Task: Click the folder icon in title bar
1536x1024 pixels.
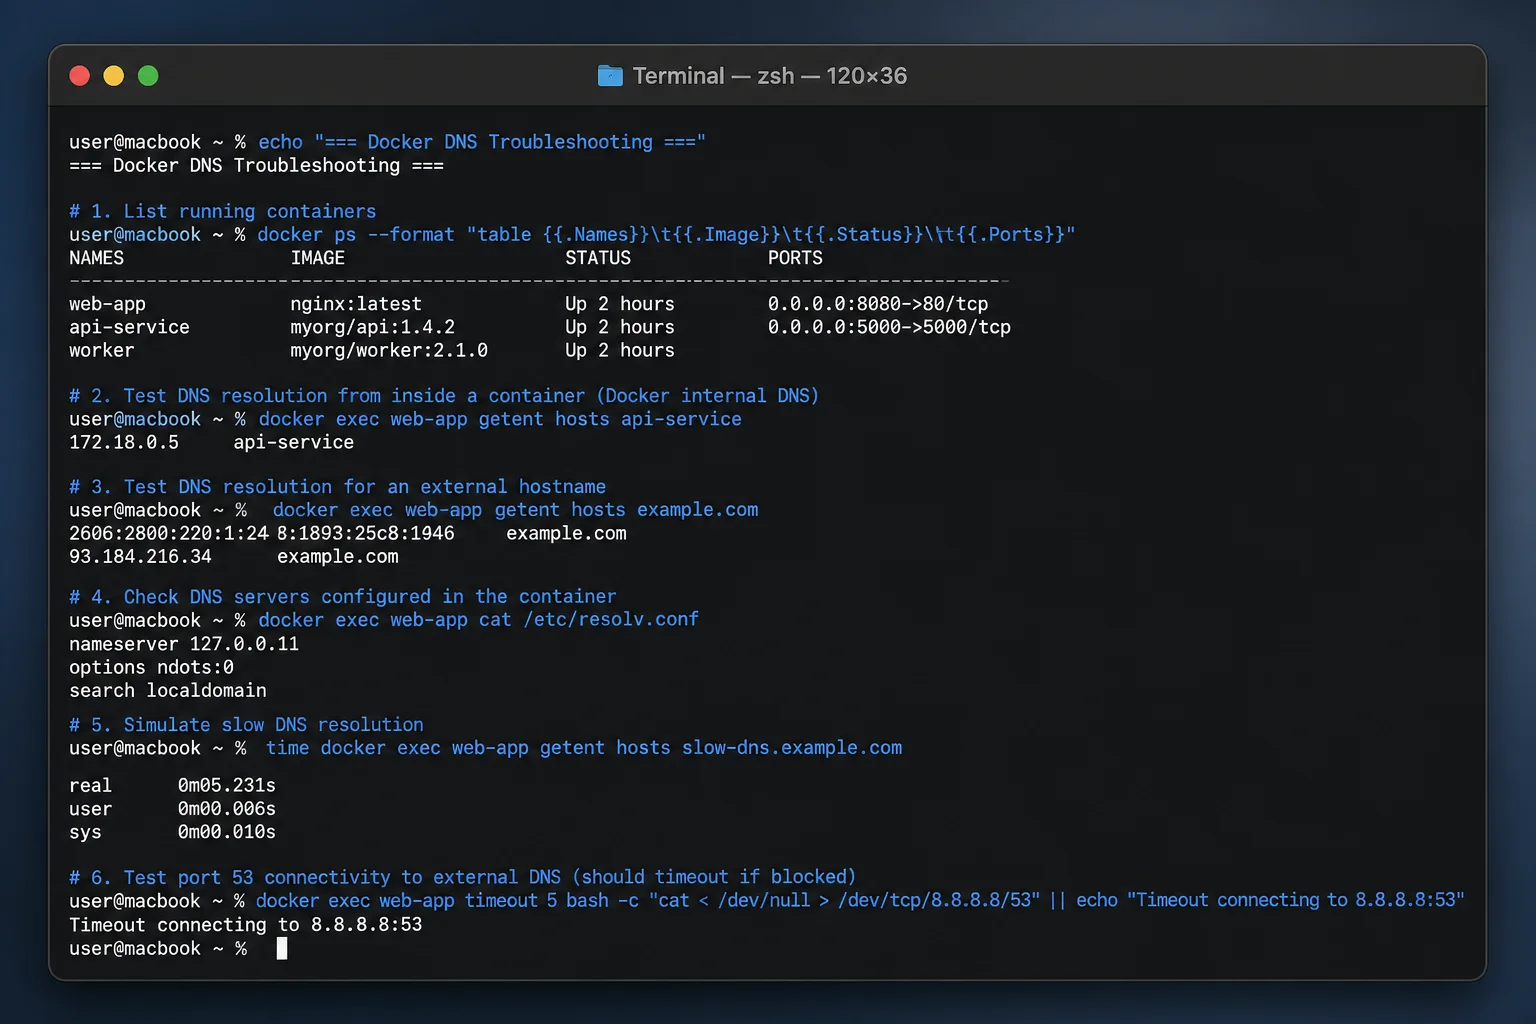Action: [610, 76]
